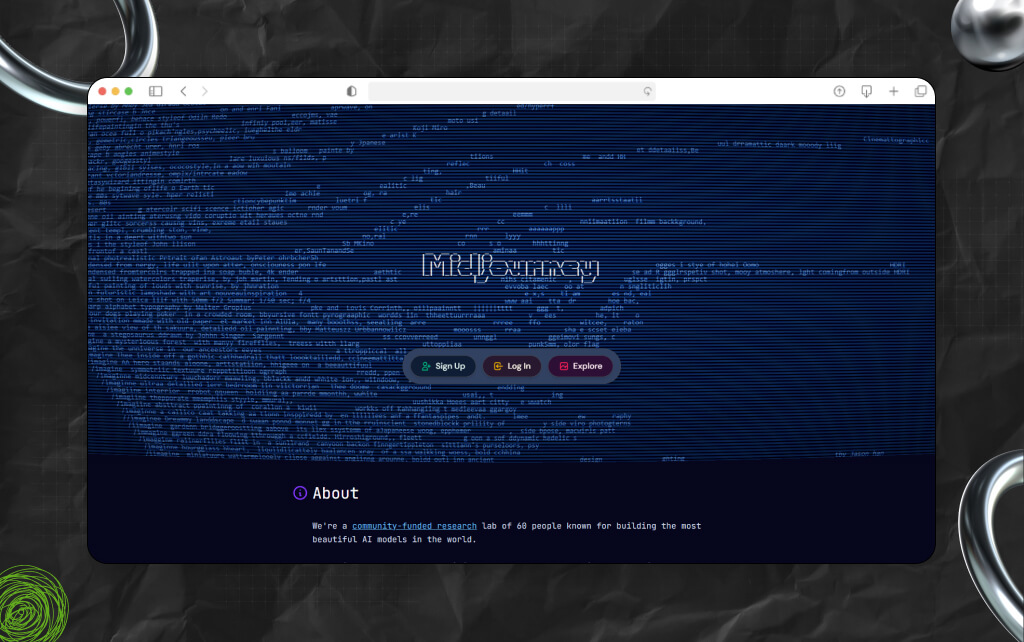The height and width of the screenshot is (642, 1024).
Task: Click the About section info icon
Action: (x=300, y=493)
